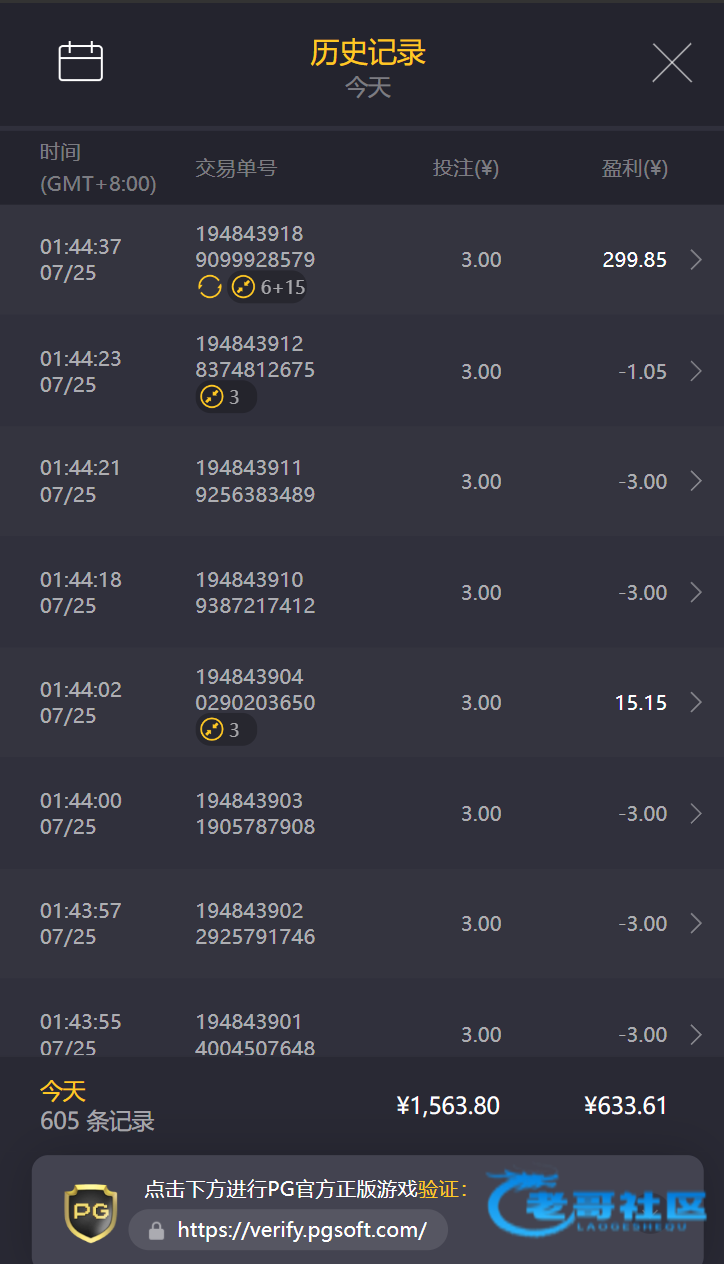Open the calendar date picker icon

click(x=81, y=62)
